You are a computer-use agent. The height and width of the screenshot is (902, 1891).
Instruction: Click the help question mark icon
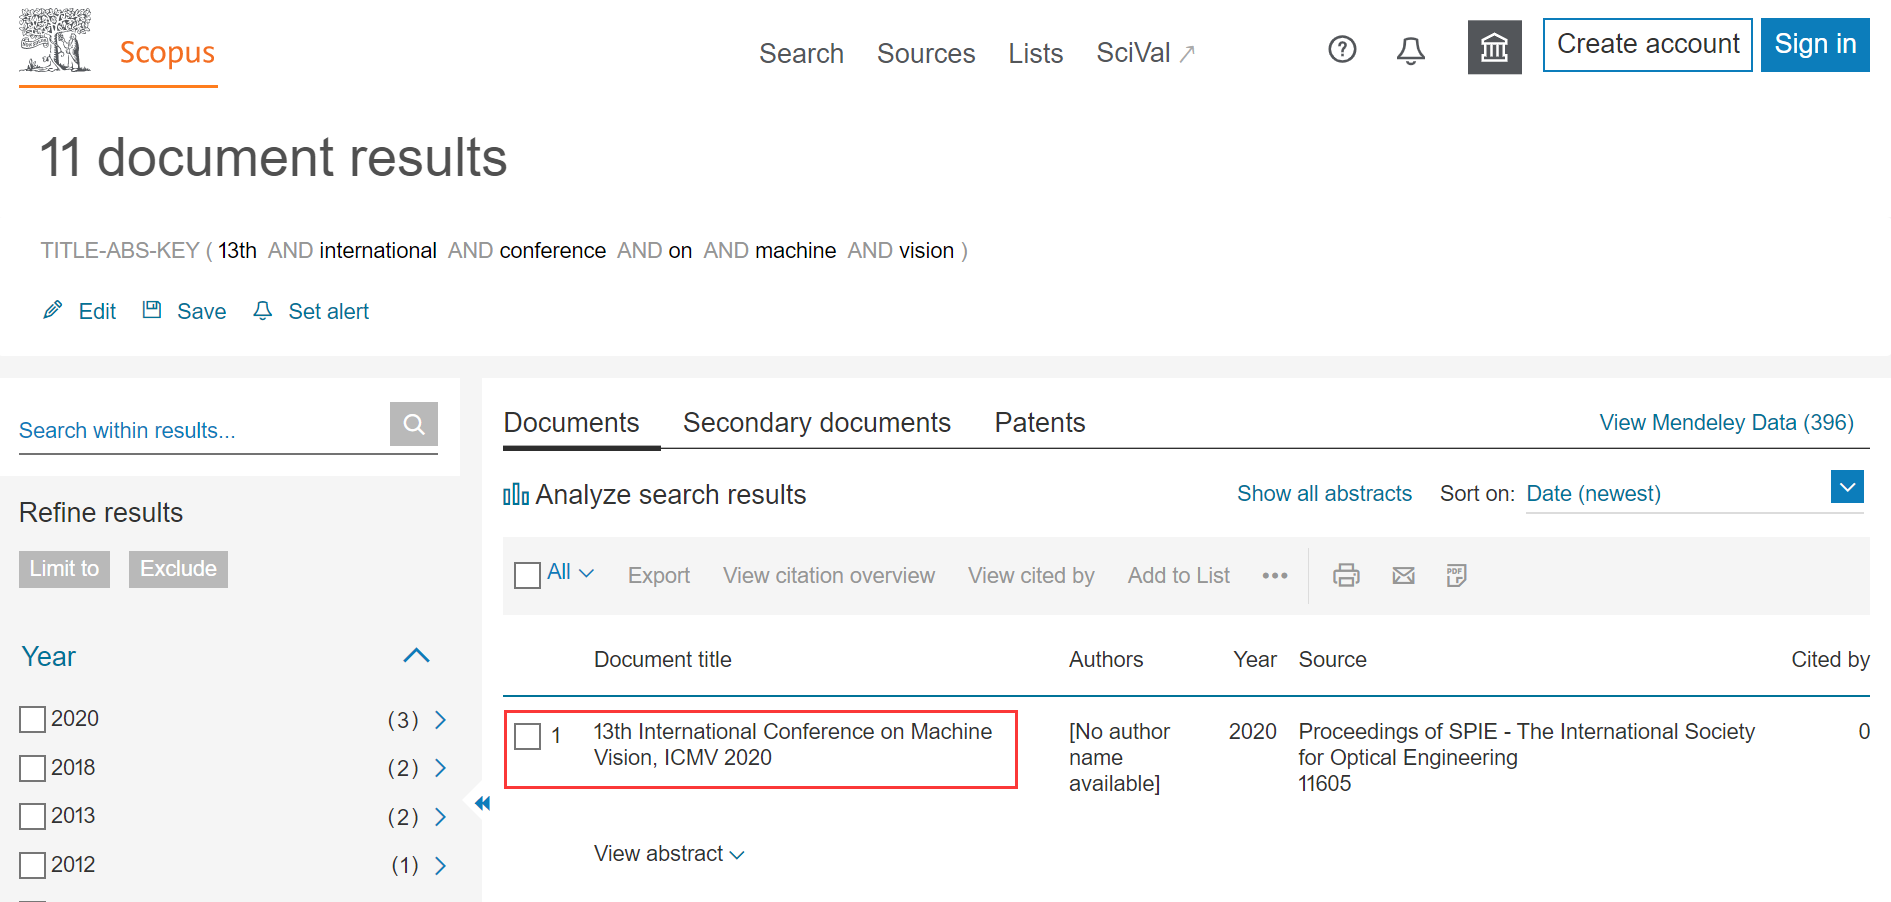click(1342, 49)
